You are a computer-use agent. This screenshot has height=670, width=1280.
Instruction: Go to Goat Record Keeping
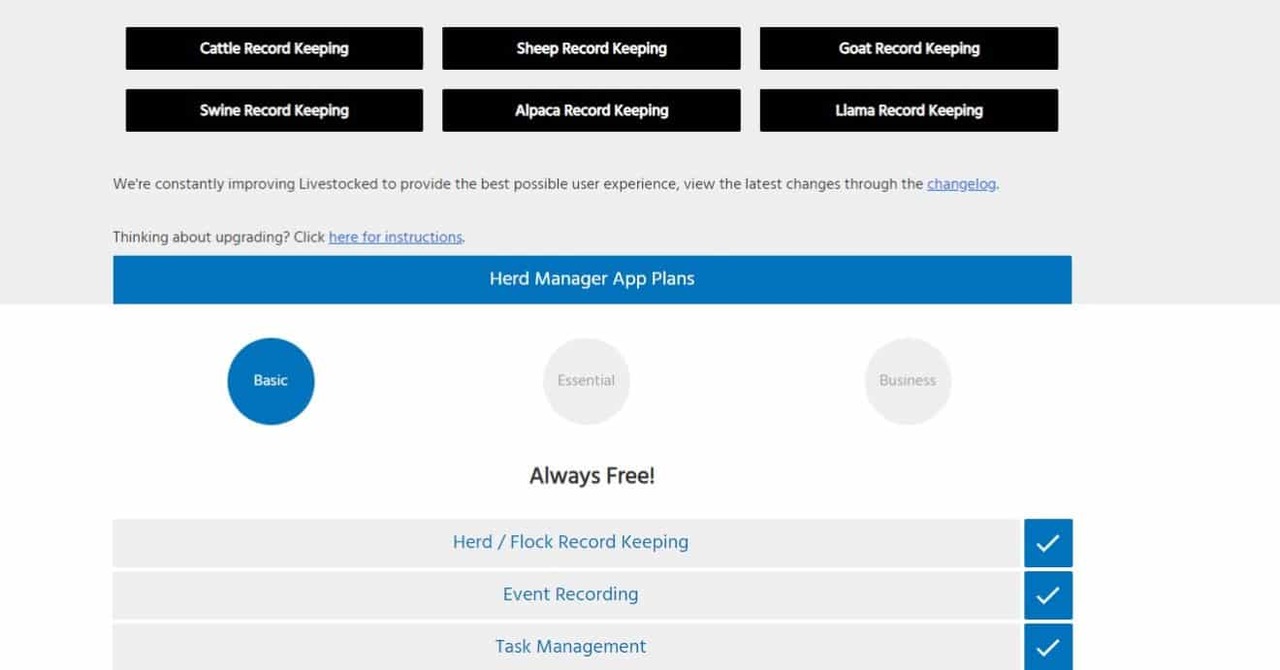(908, 48)
